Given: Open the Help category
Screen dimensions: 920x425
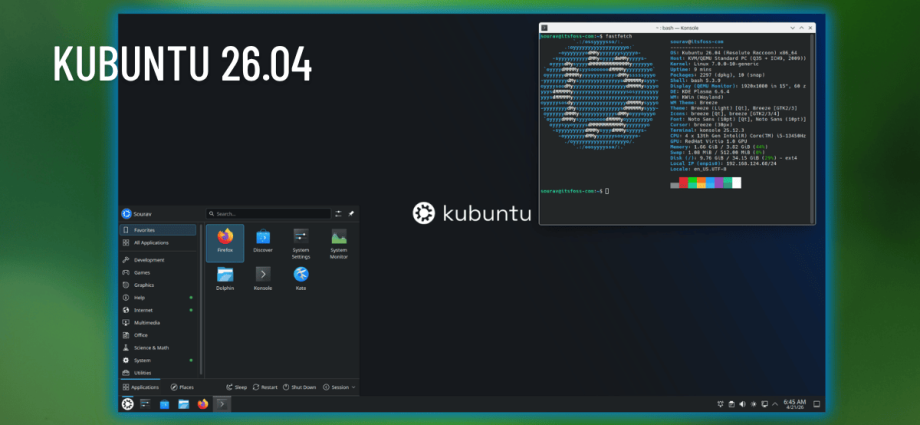Looking at the screenshot, I should click(158, 298).
